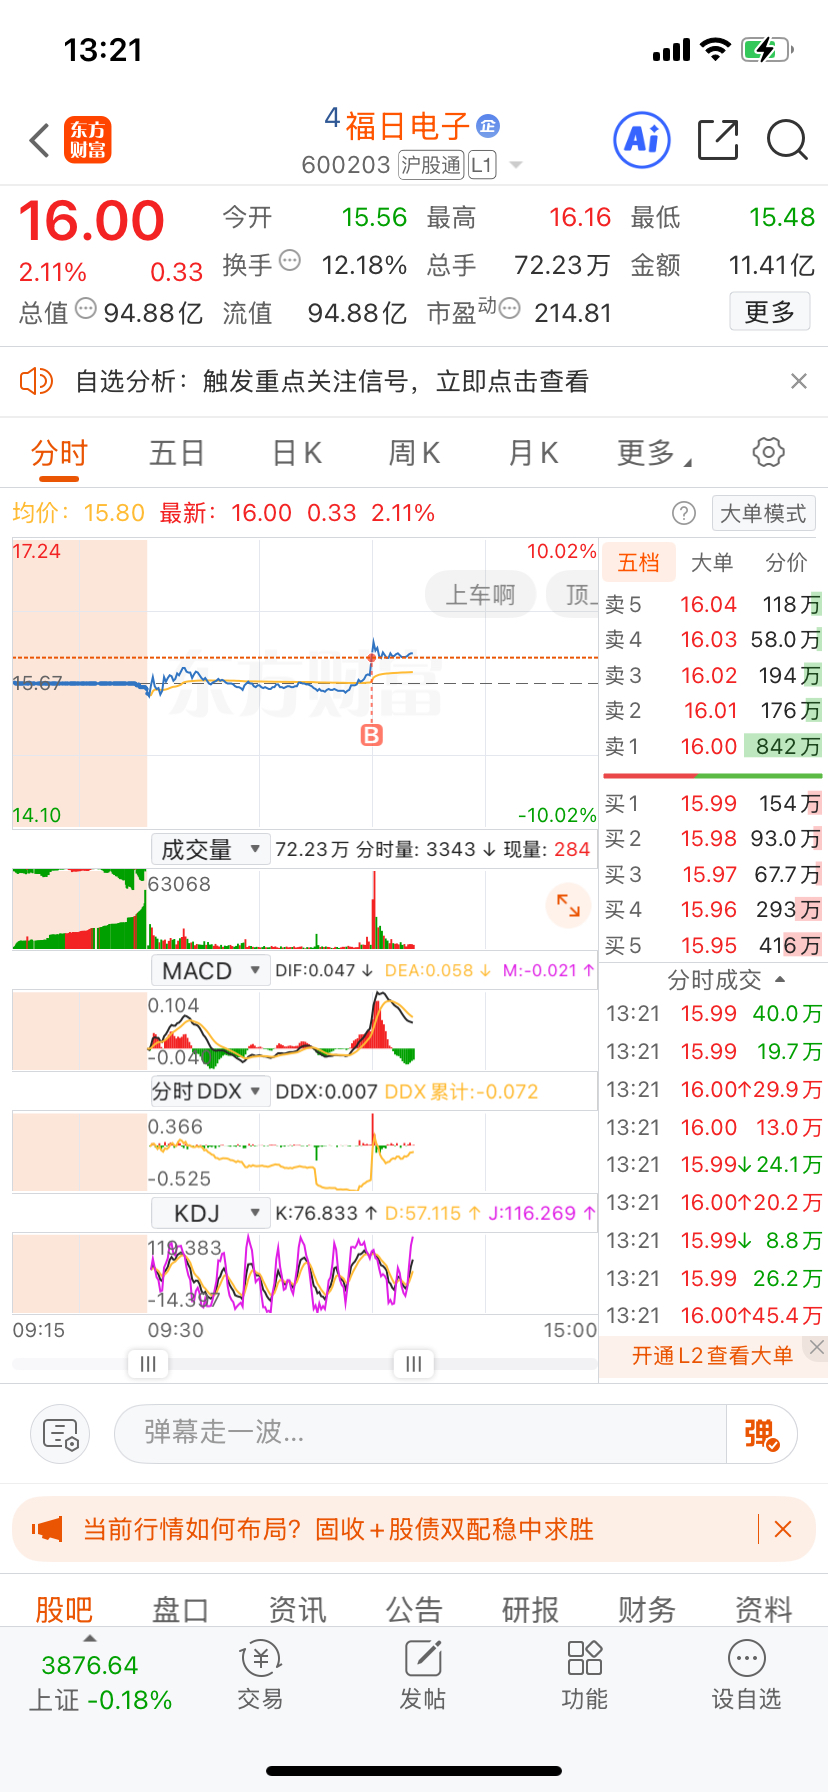Collapse the 分时成交 list arrow
The height and width of the screenshot is (1792, 828).
point(780,979)
